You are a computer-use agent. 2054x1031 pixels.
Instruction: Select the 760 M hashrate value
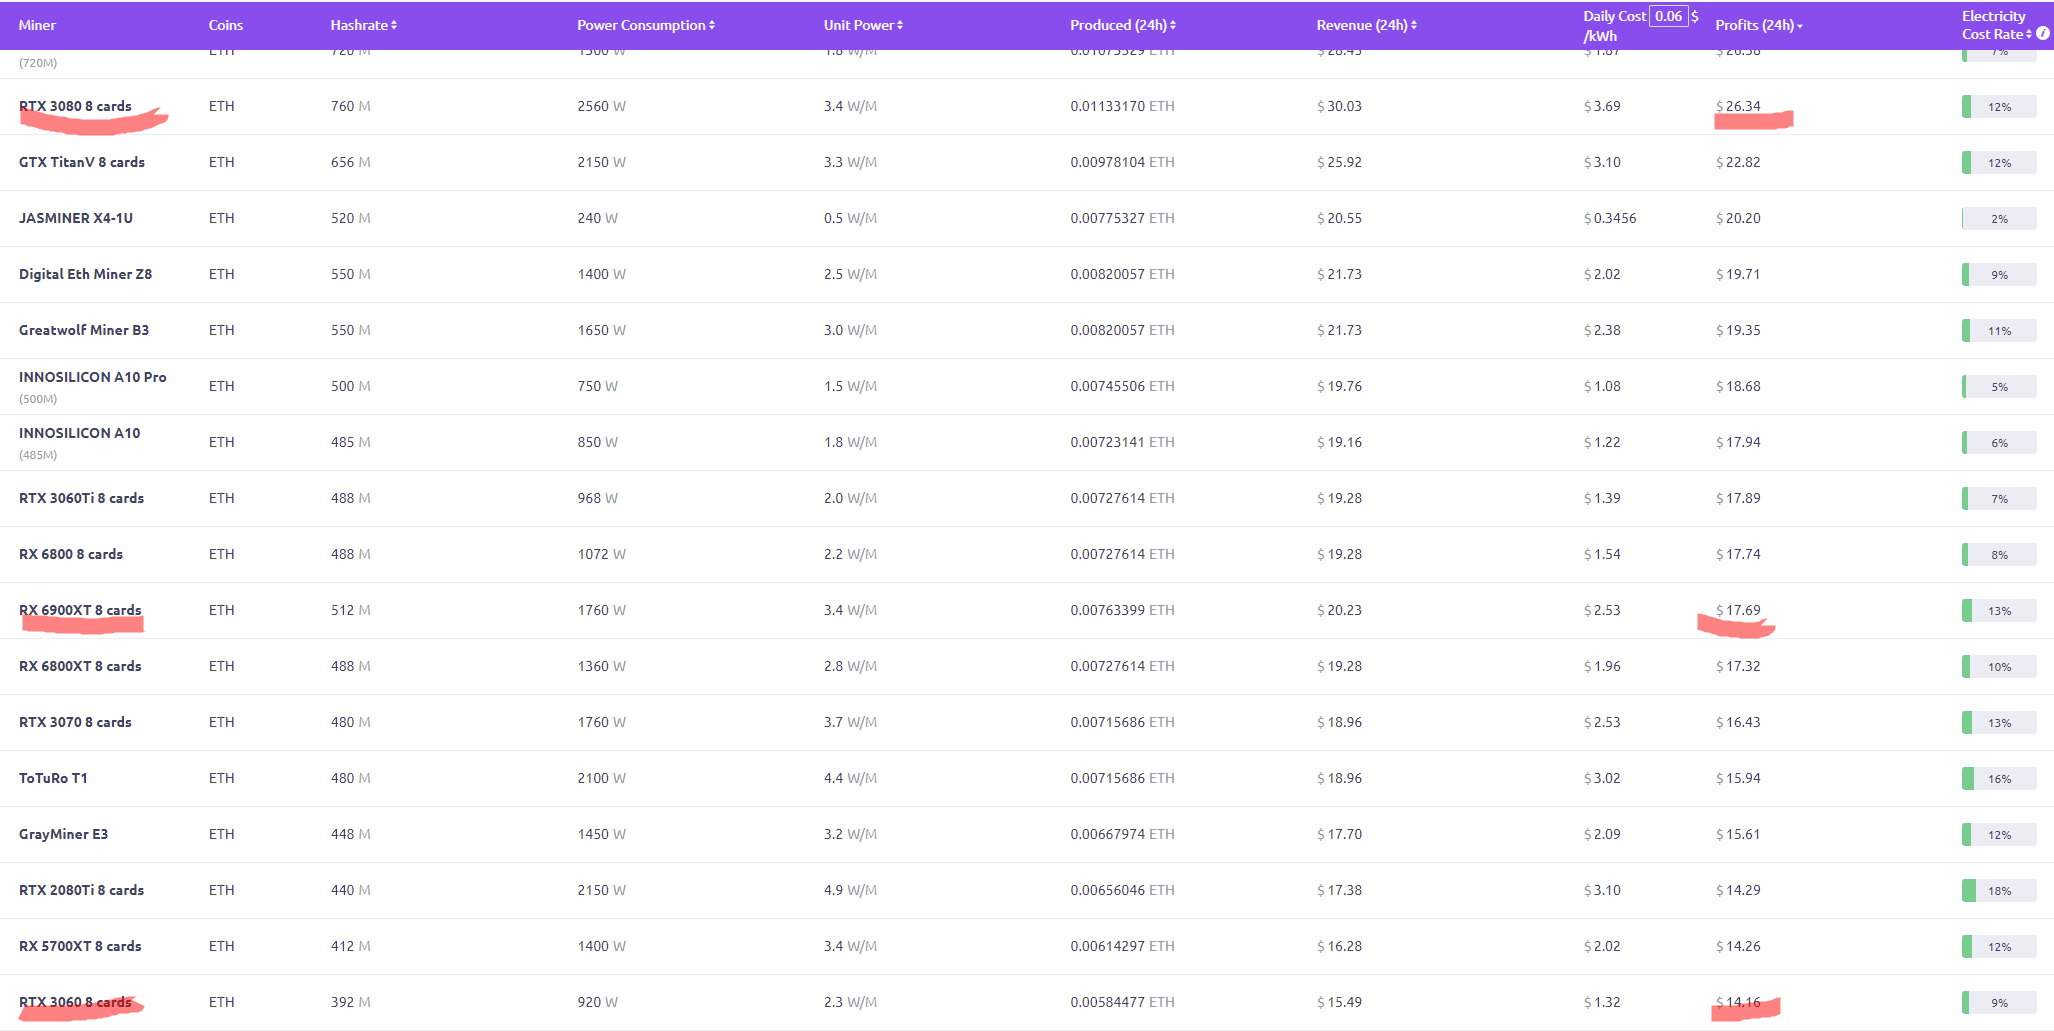point(351,106)
